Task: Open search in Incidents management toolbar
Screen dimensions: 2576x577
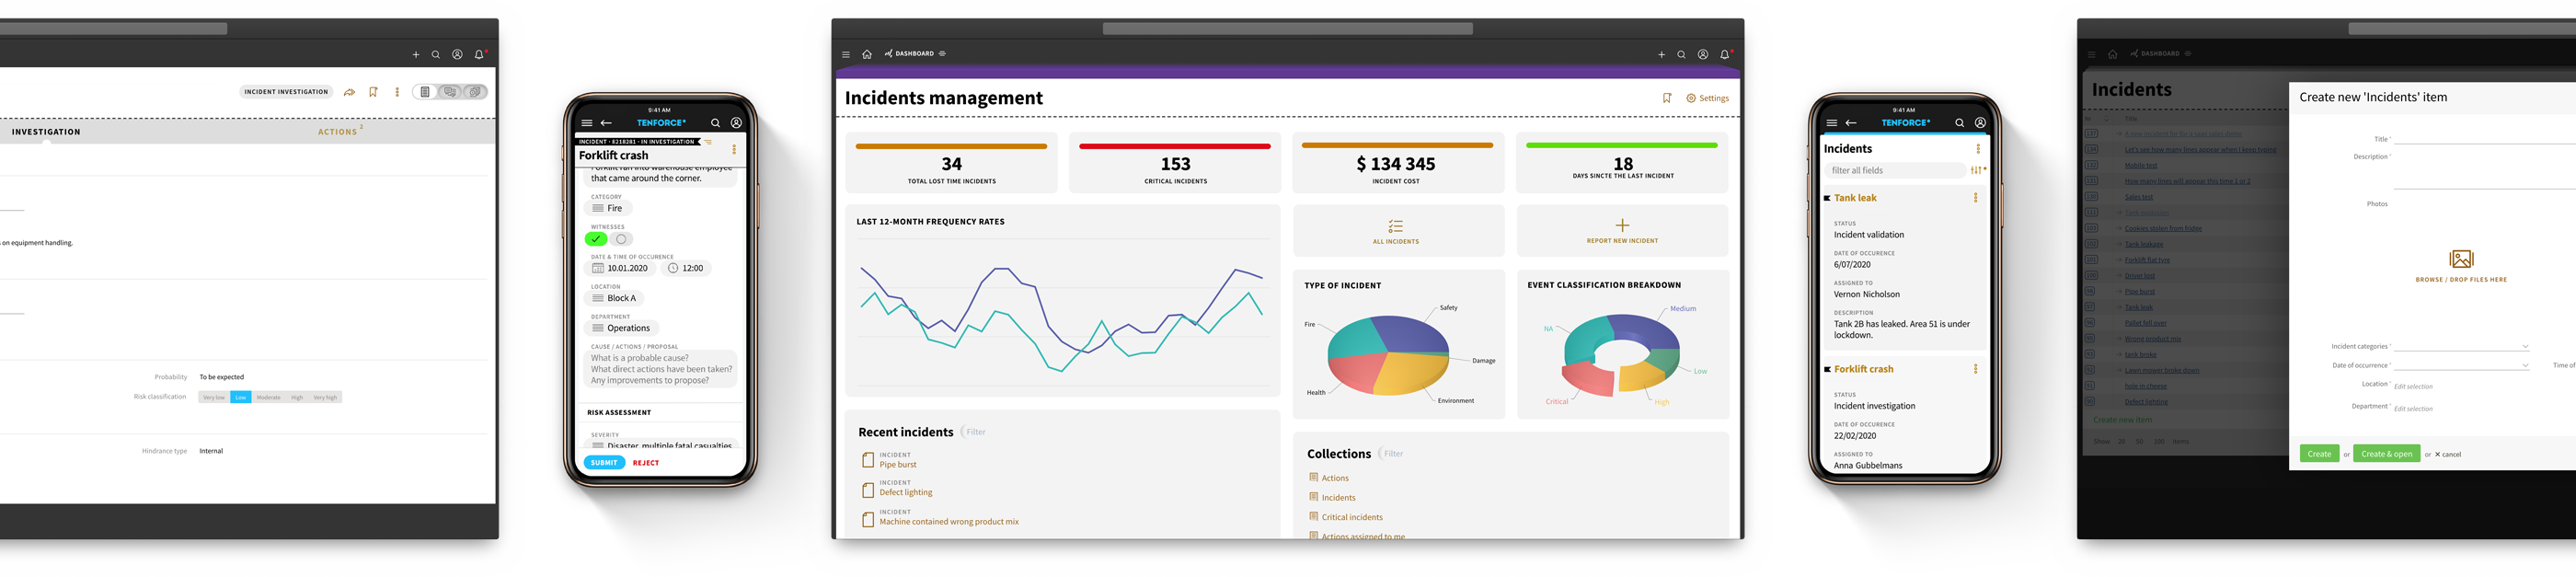Action: pyautogui.click(x=1681, y=54)
